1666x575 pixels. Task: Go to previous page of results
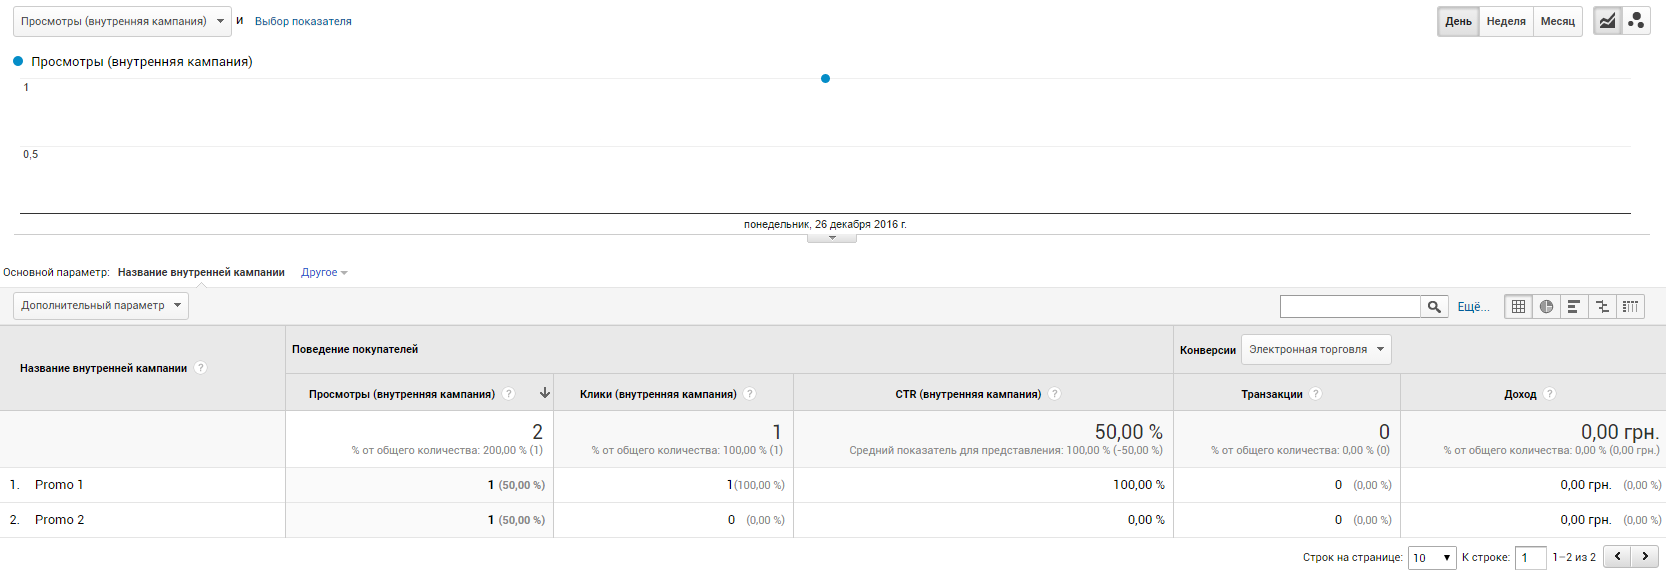tap(1617, 556)
